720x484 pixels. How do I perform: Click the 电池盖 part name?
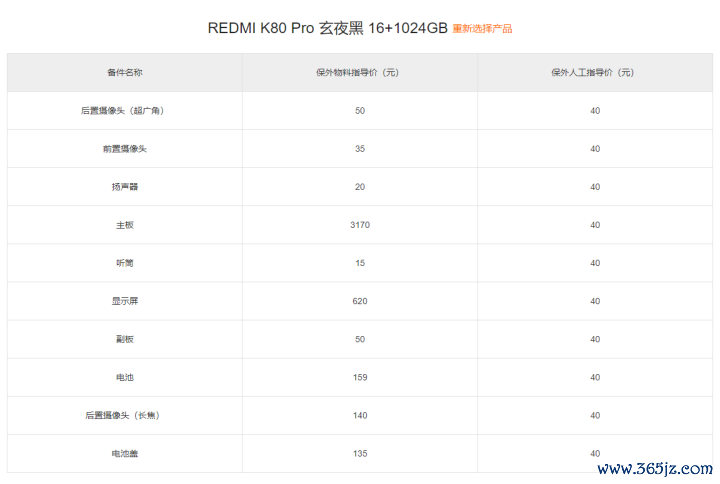[x=125, y=454]
